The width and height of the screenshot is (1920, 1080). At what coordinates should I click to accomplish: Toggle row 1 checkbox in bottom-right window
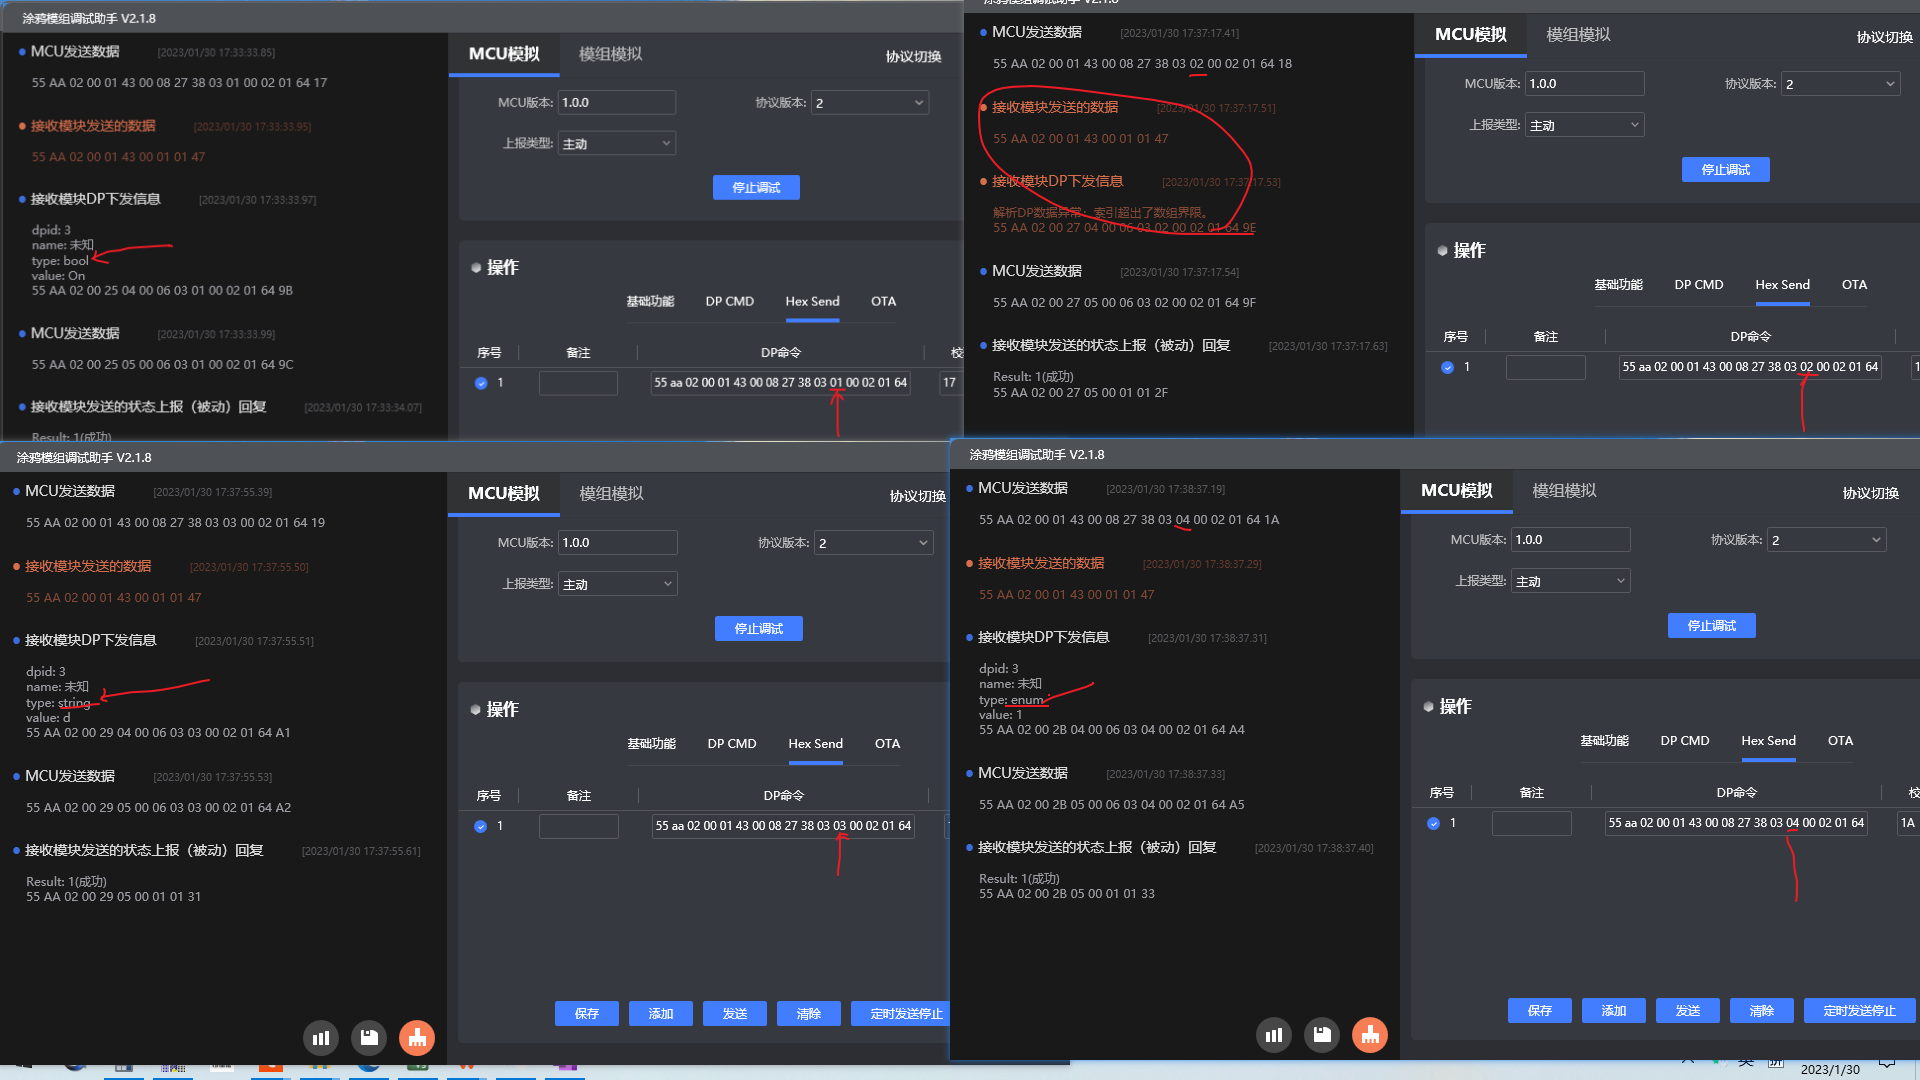pyautogui.click(x=1433, y=823)
